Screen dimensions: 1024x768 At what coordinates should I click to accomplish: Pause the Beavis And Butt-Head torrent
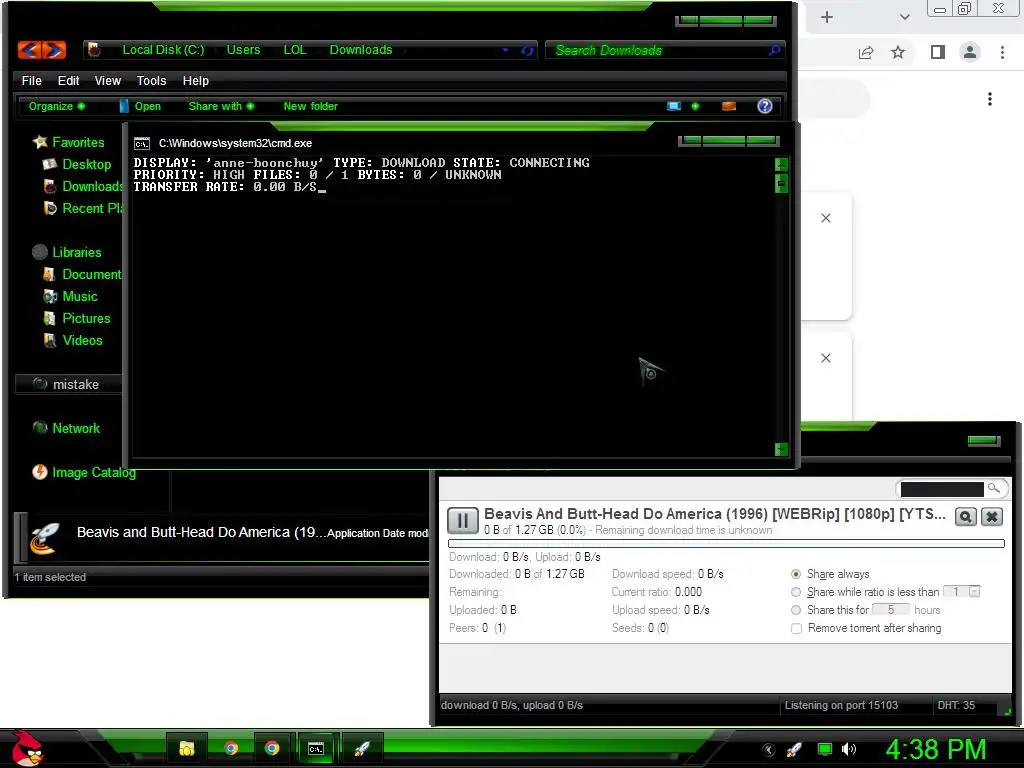[462, 520]
